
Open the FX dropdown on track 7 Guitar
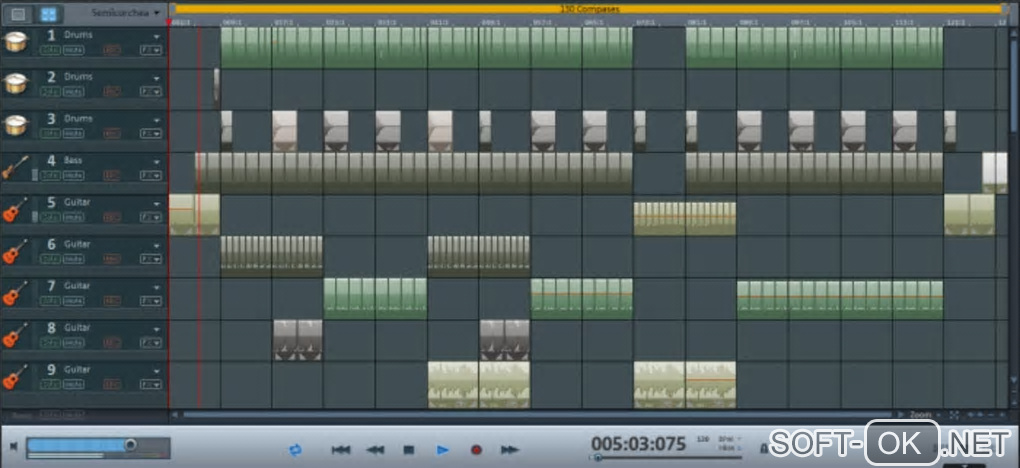(149, 300)
